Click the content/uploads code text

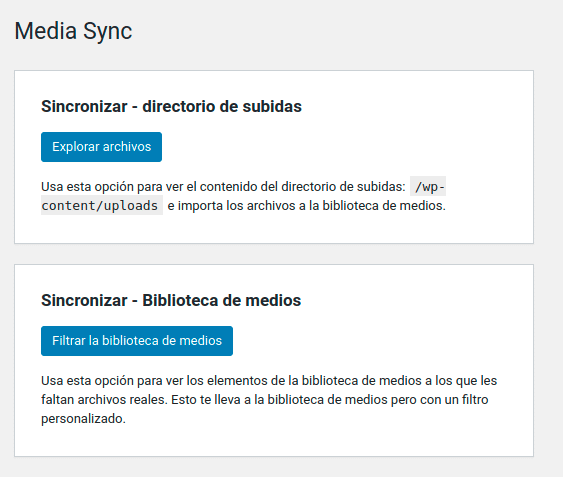102,205
